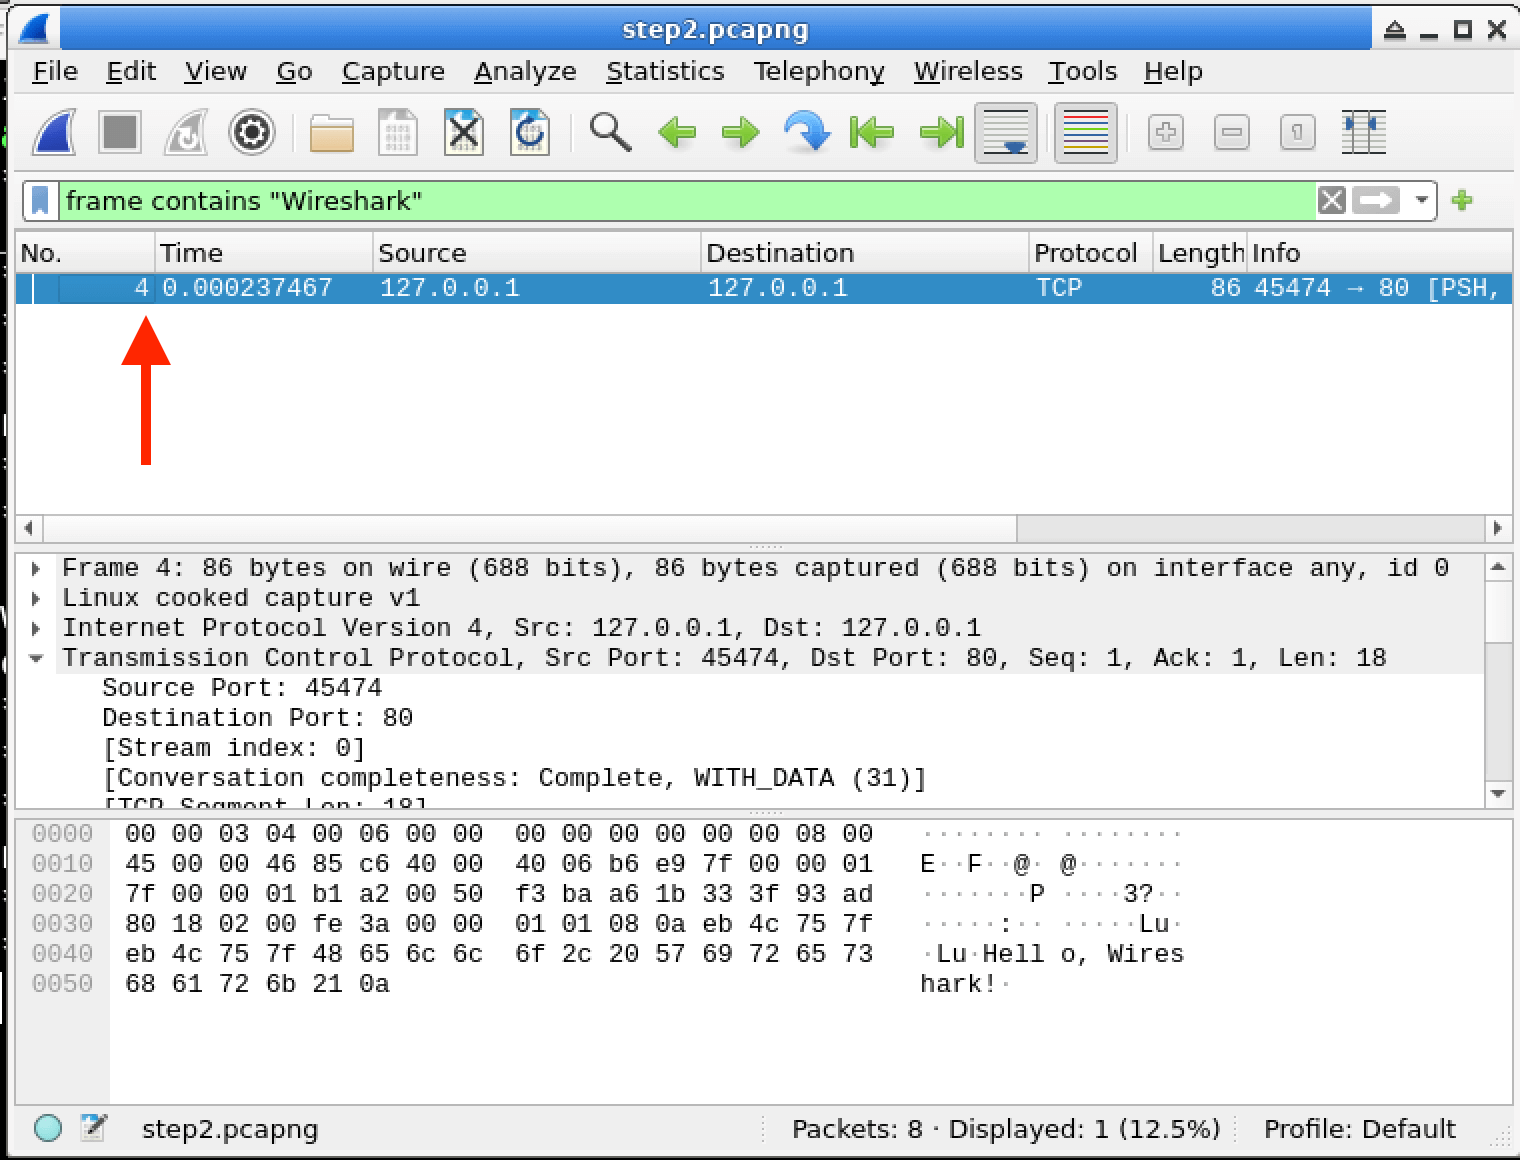This screenshot has height=1160, width=1520.
Task: Apply the display filter arrow button
Action: [1376, 201]
